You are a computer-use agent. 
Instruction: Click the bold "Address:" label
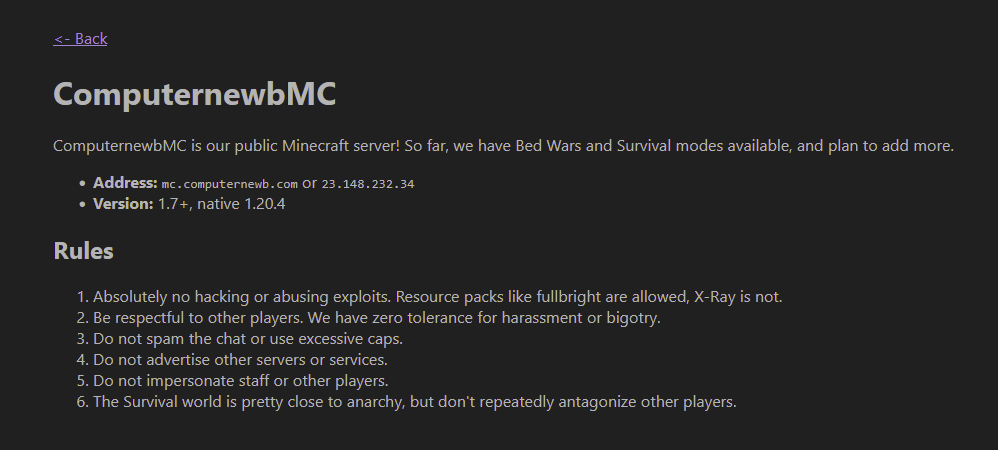tap(125, 183)
